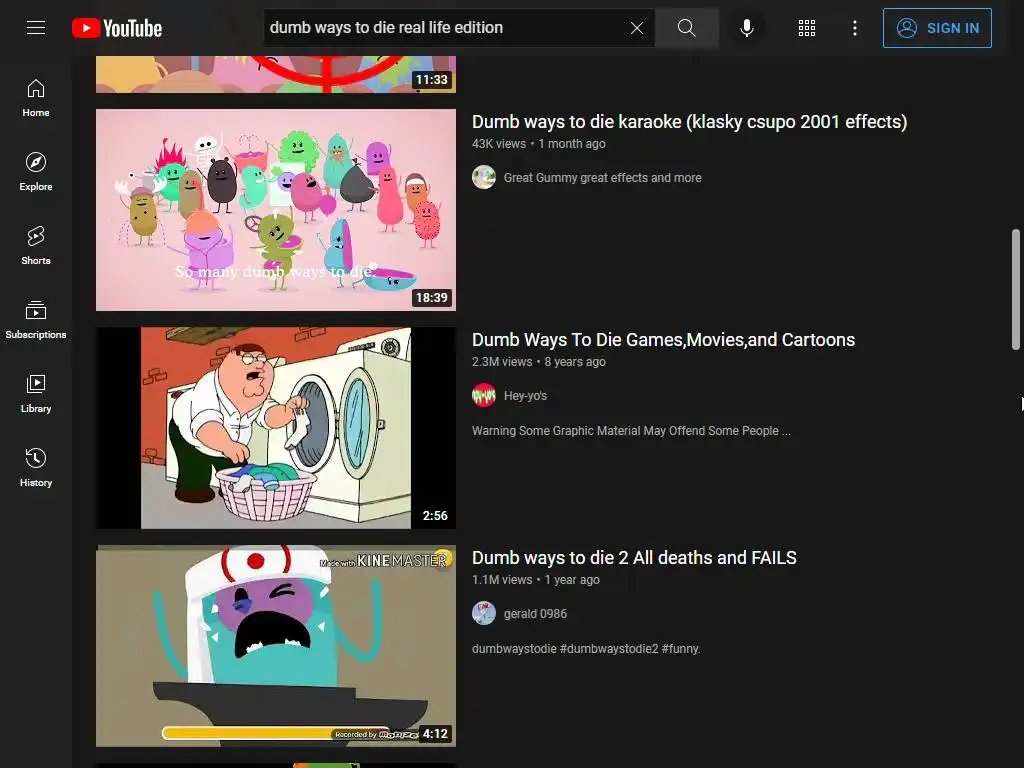This screenshot has height=768, width=1024.
Task: Open Shorts in the sidebar
Action: click(36, 246)
